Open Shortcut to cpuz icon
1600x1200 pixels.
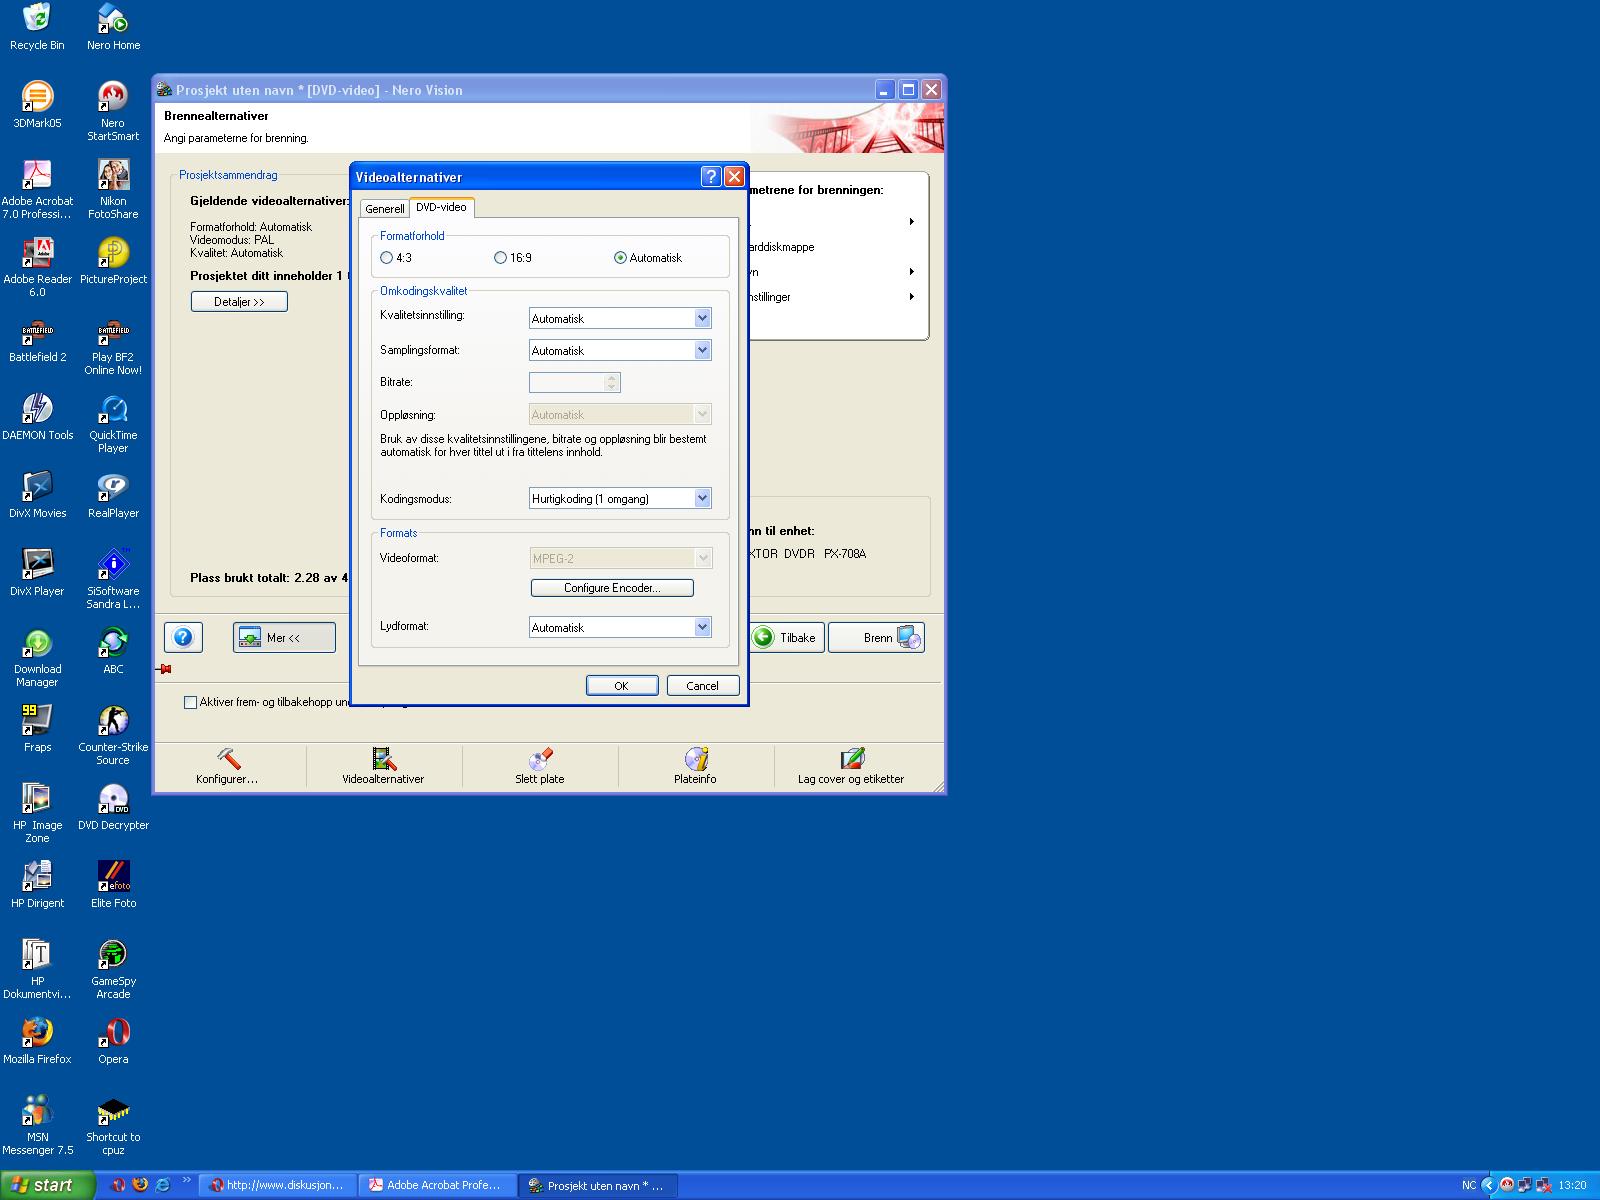[113, 1125]
